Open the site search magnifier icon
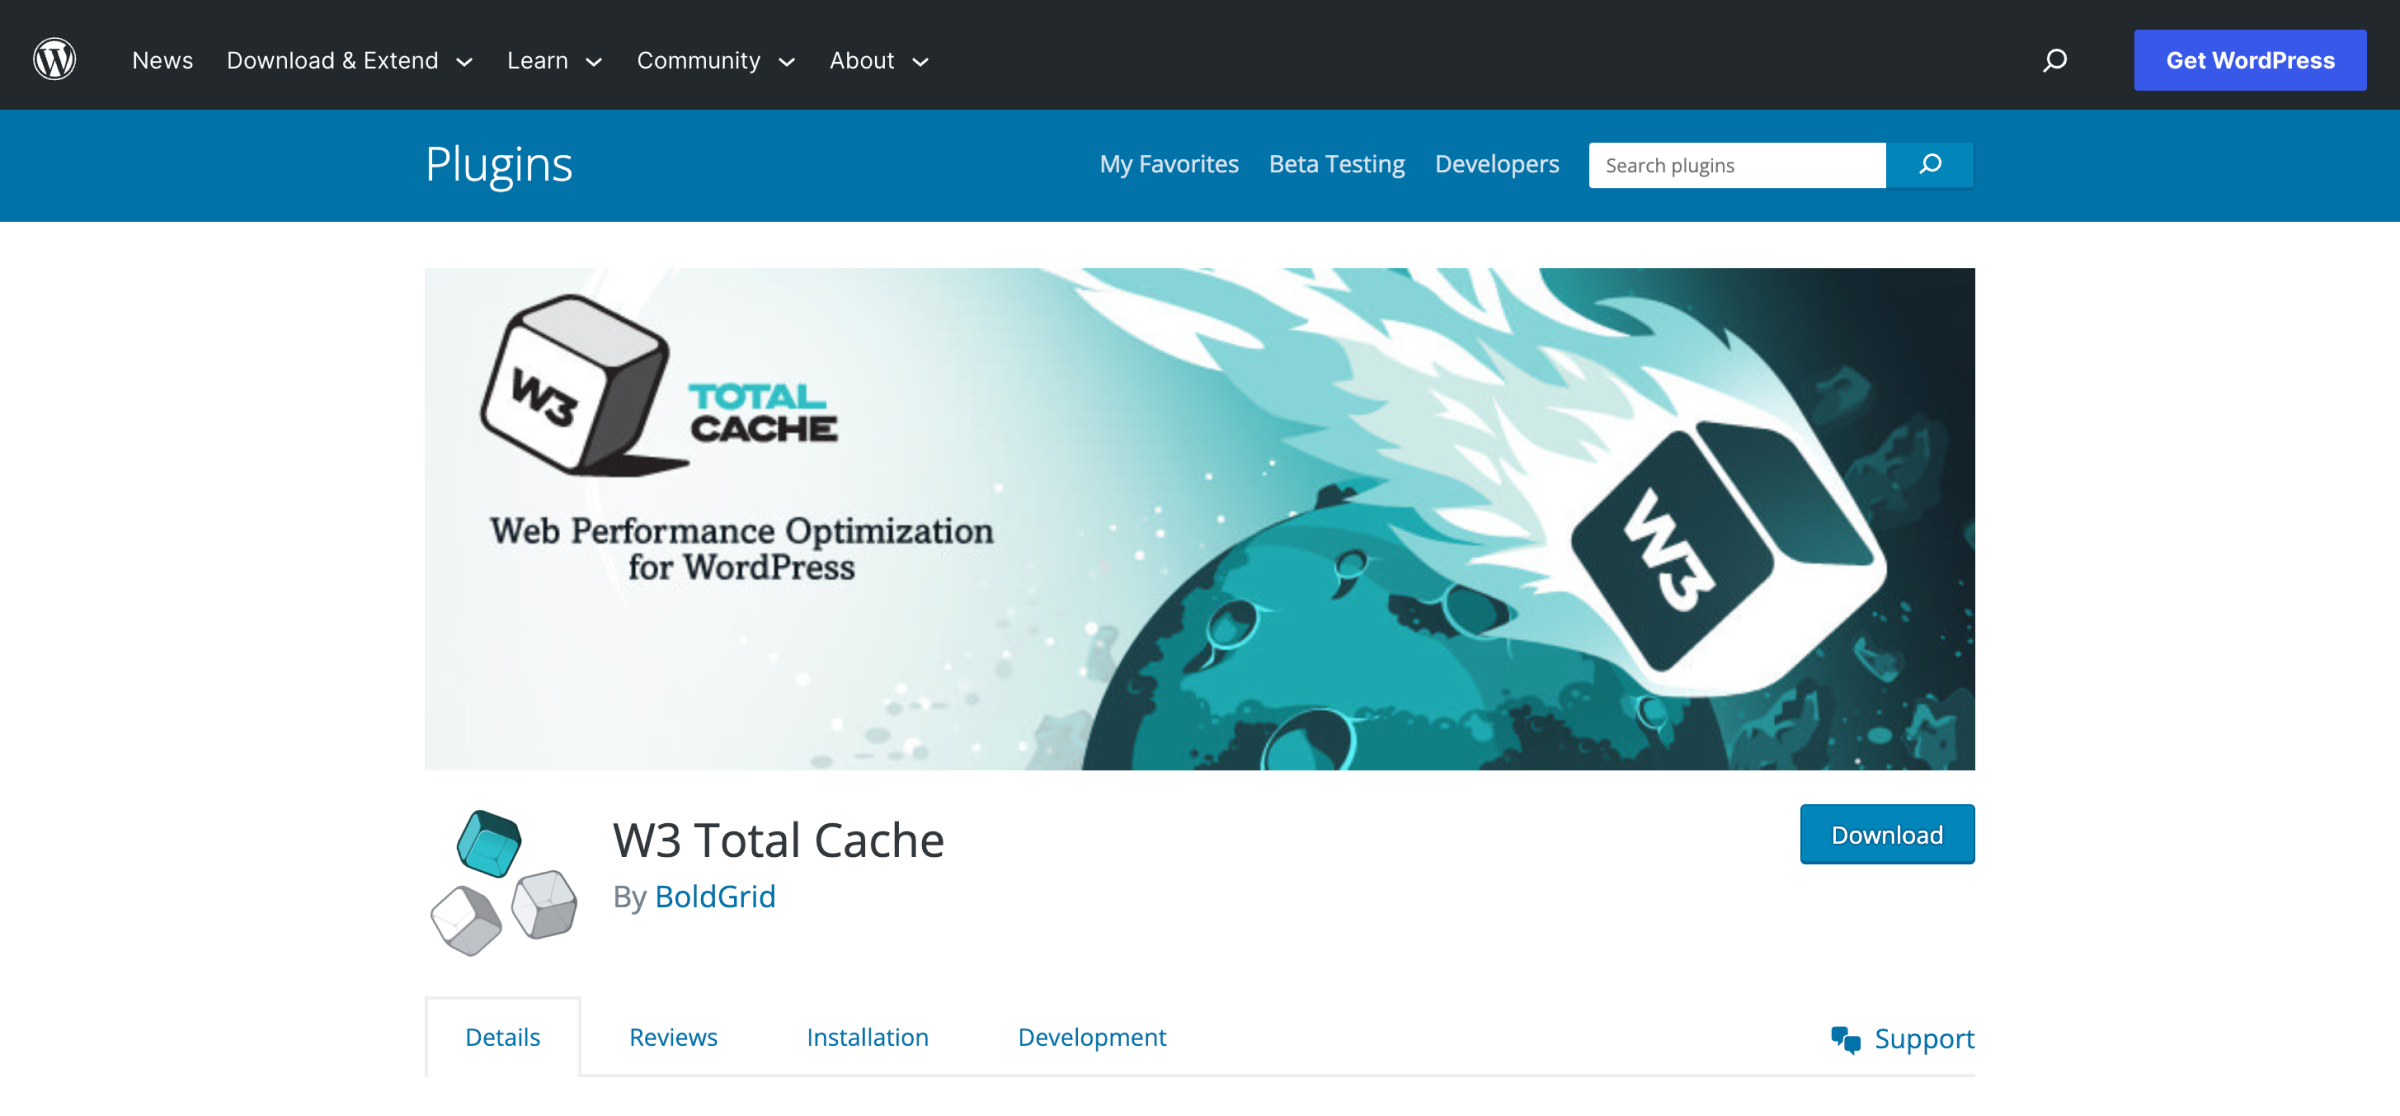 click(x=2054, y=61)
